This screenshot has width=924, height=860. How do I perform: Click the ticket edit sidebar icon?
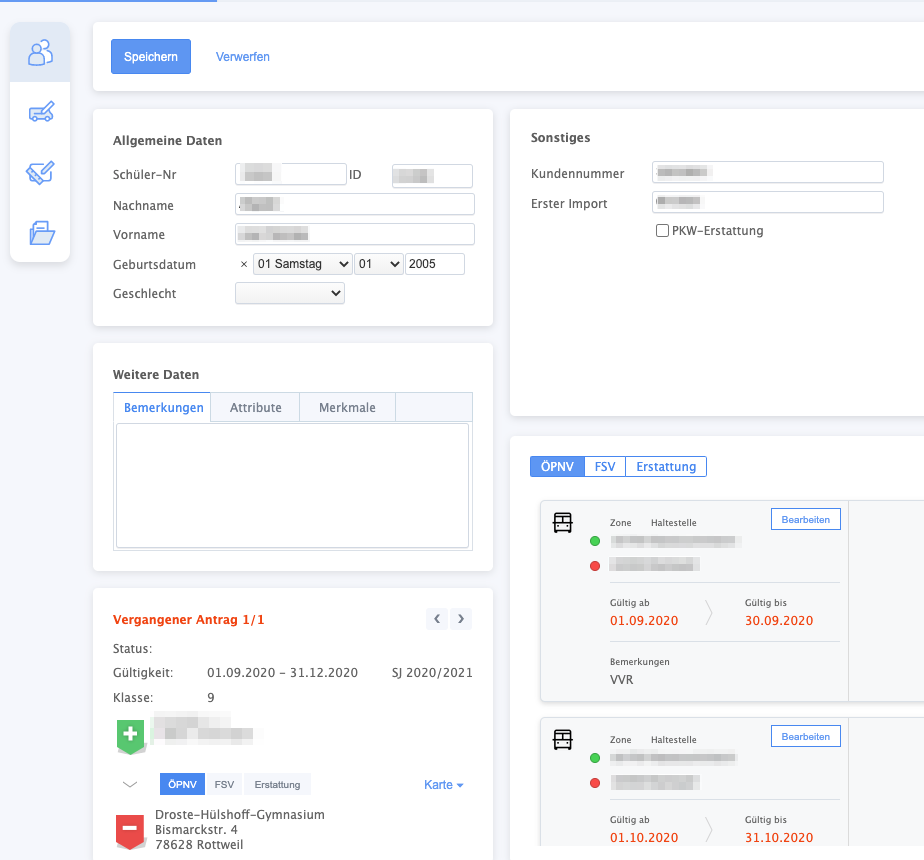[x=40, y=172]
